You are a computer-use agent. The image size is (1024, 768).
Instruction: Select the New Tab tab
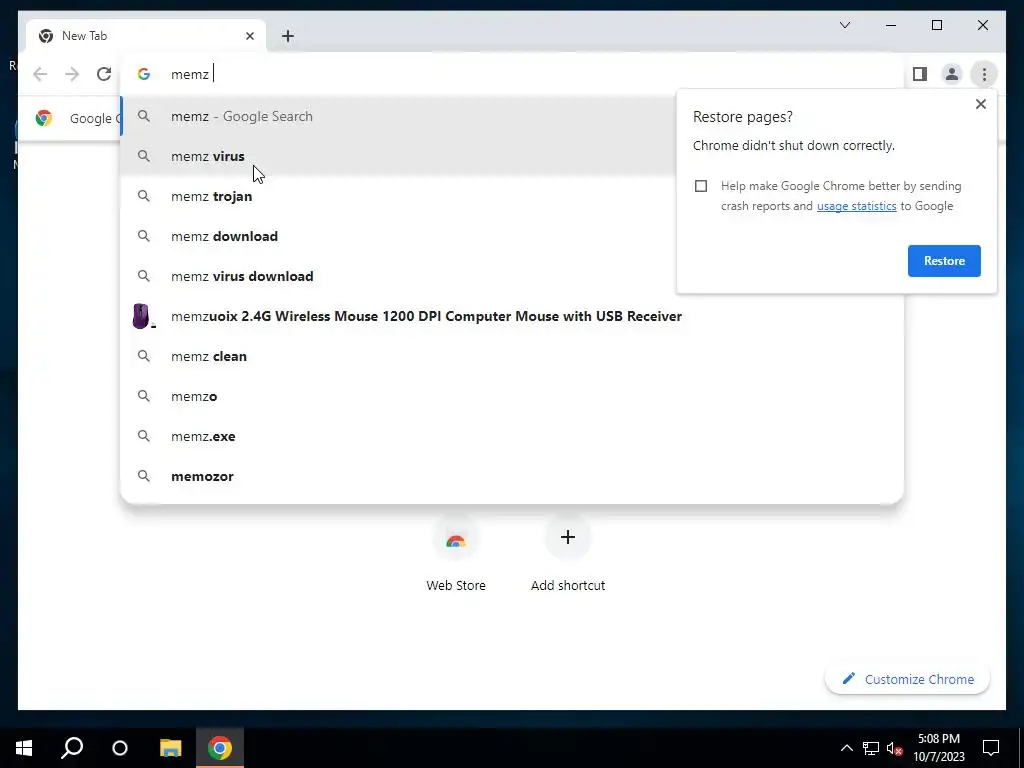[x=145, y=36]
